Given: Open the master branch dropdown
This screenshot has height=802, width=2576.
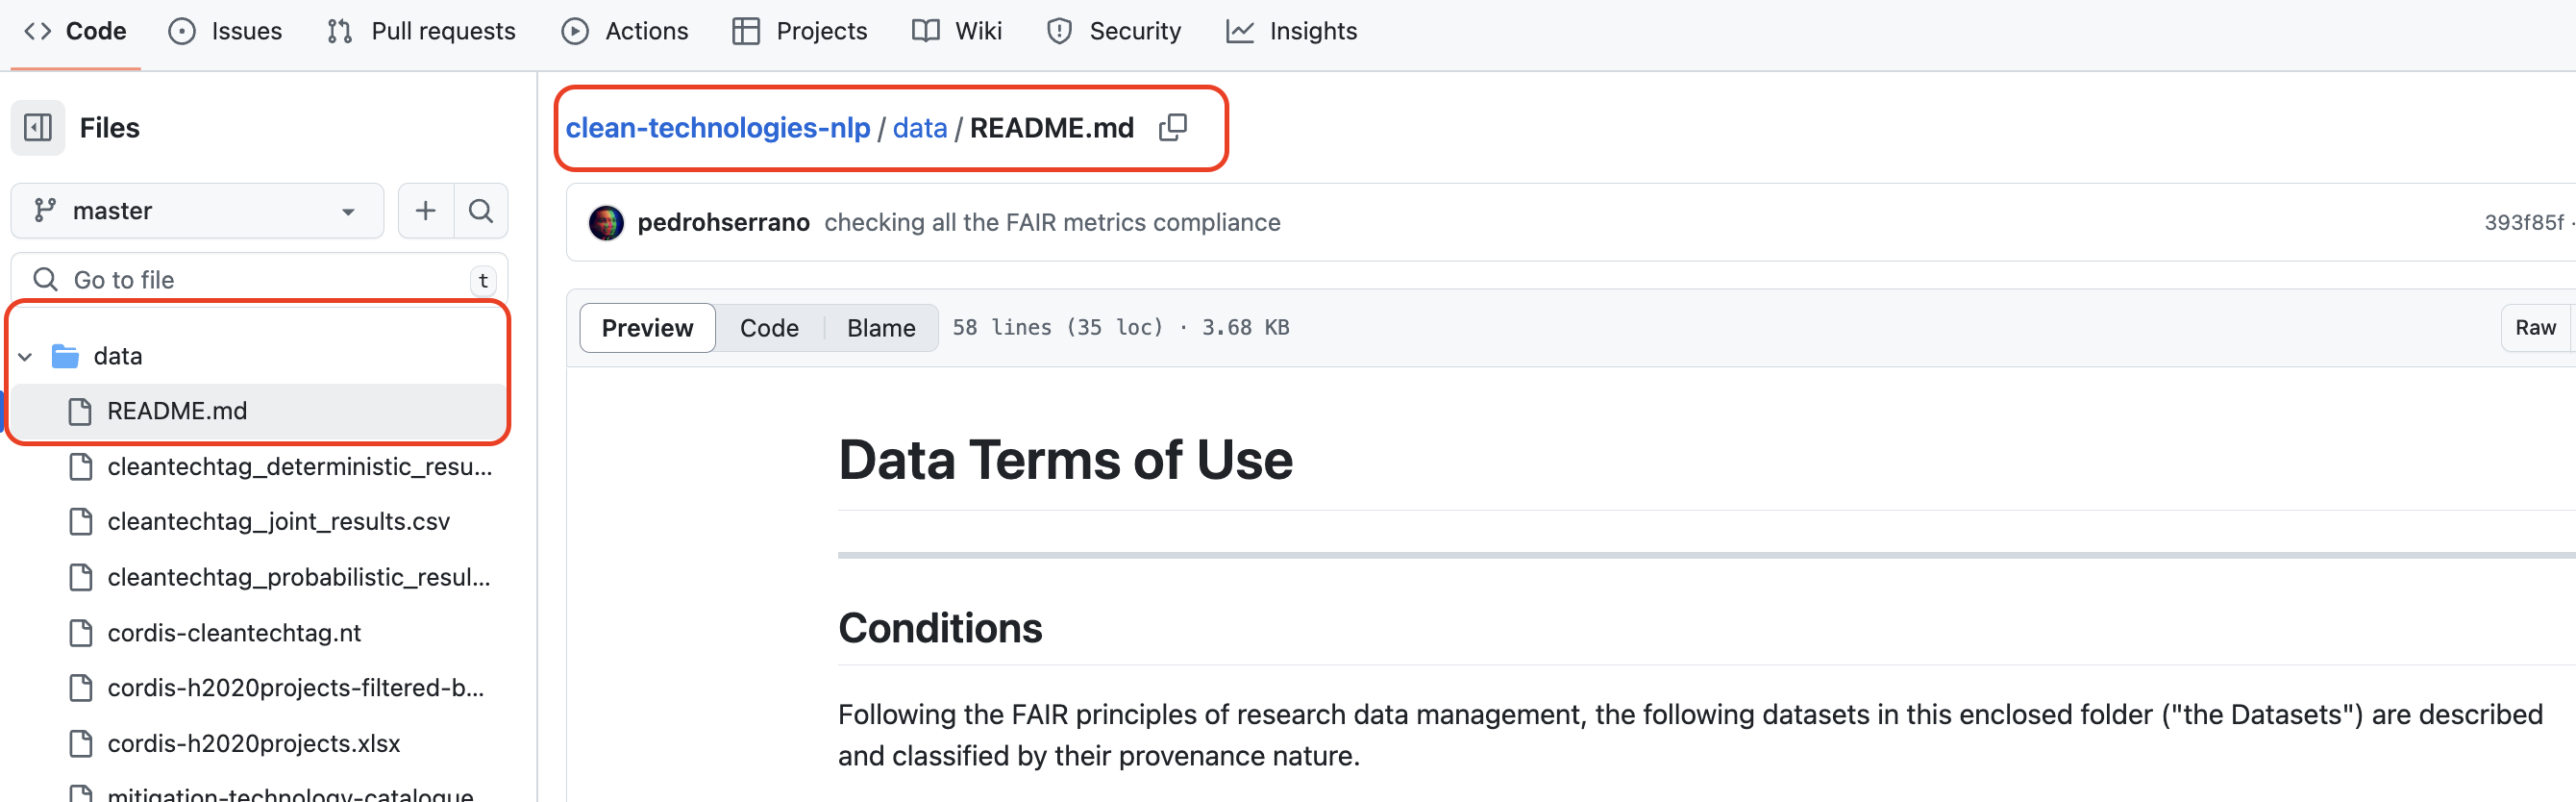Looking at the screenshot, I should click(x=197, y=211).
